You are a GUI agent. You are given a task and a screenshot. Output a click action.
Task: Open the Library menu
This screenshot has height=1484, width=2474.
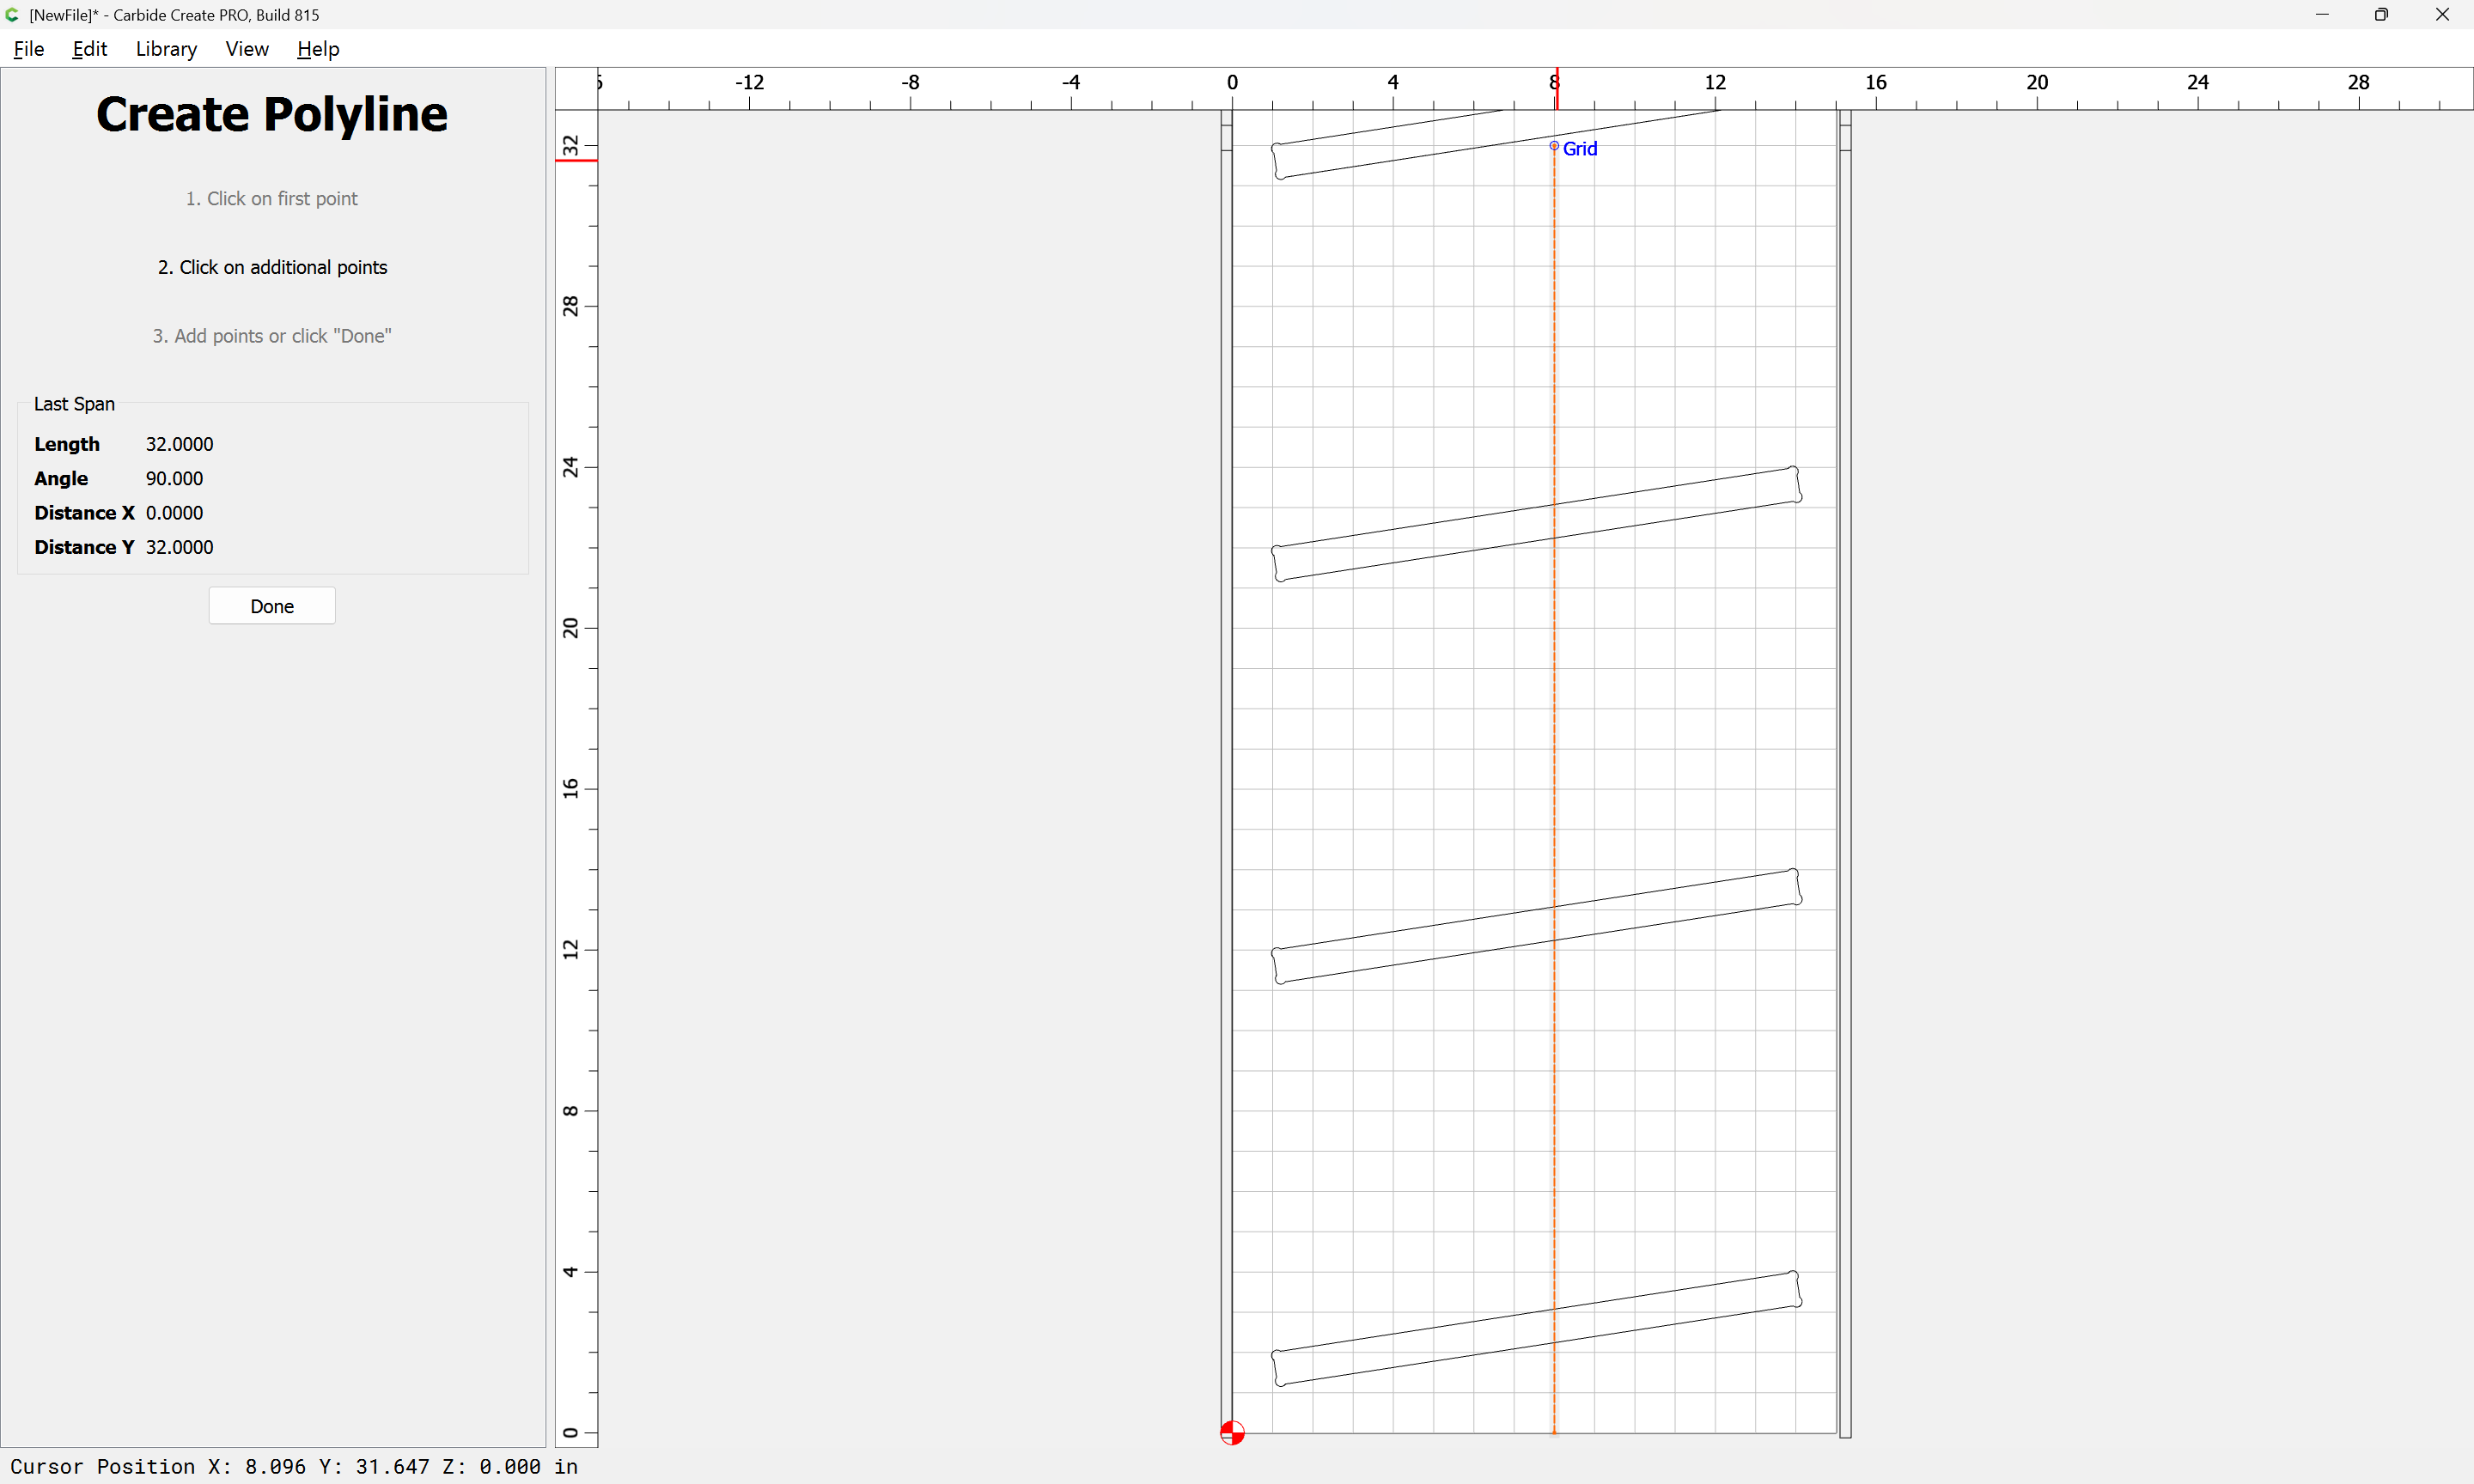[166, 49]
